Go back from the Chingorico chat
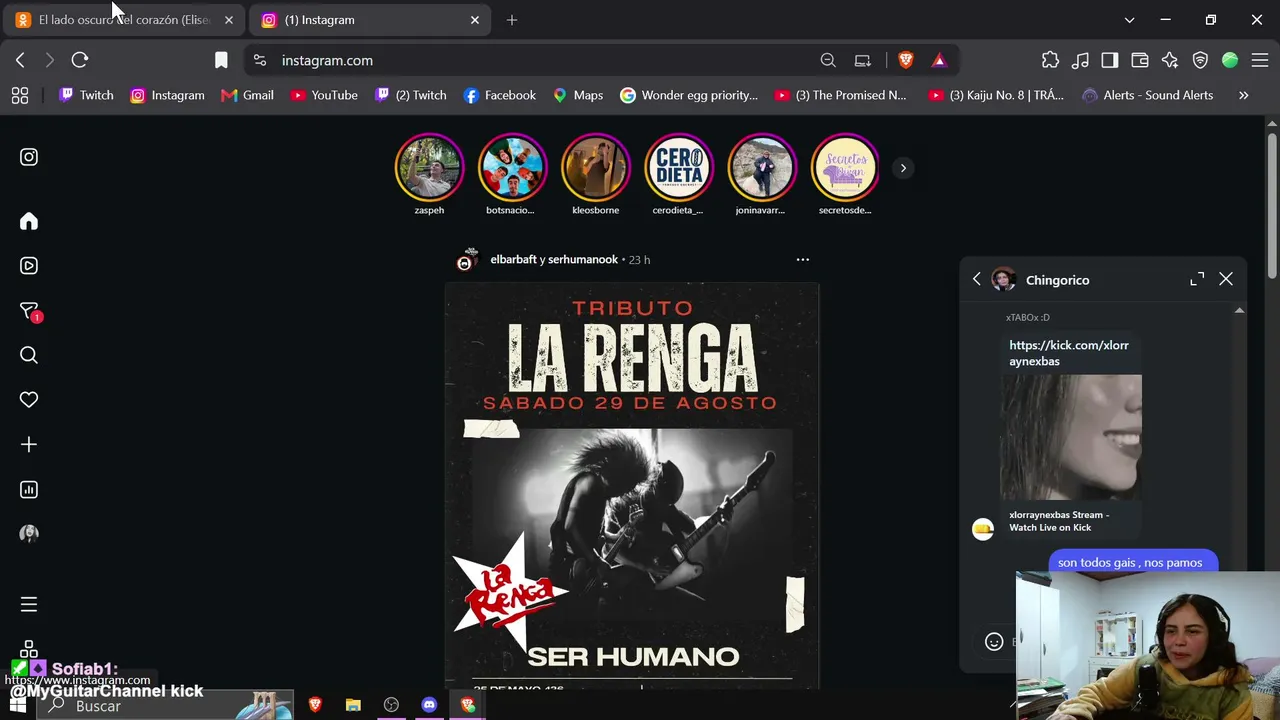The image size is (1280, 720). coord(977,280)
